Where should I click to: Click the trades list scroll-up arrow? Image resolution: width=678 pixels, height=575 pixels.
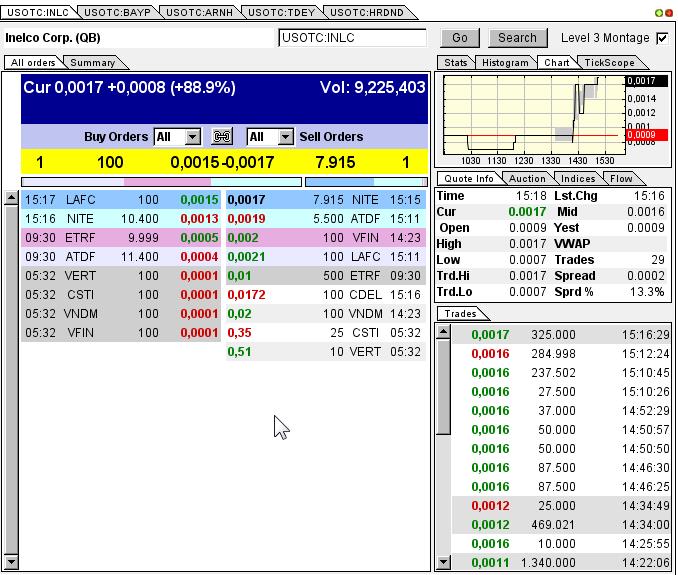(444, 332)
